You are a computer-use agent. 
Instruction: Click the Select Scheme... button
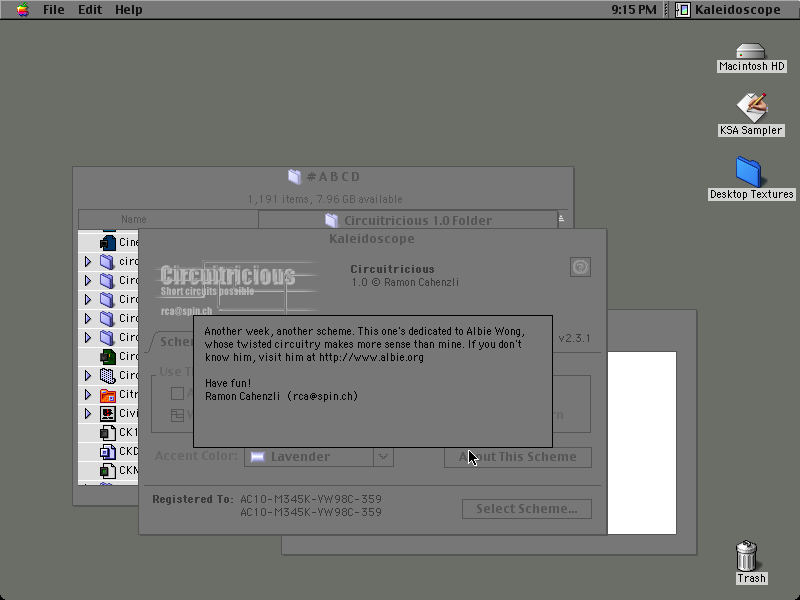tap(527, 509)
